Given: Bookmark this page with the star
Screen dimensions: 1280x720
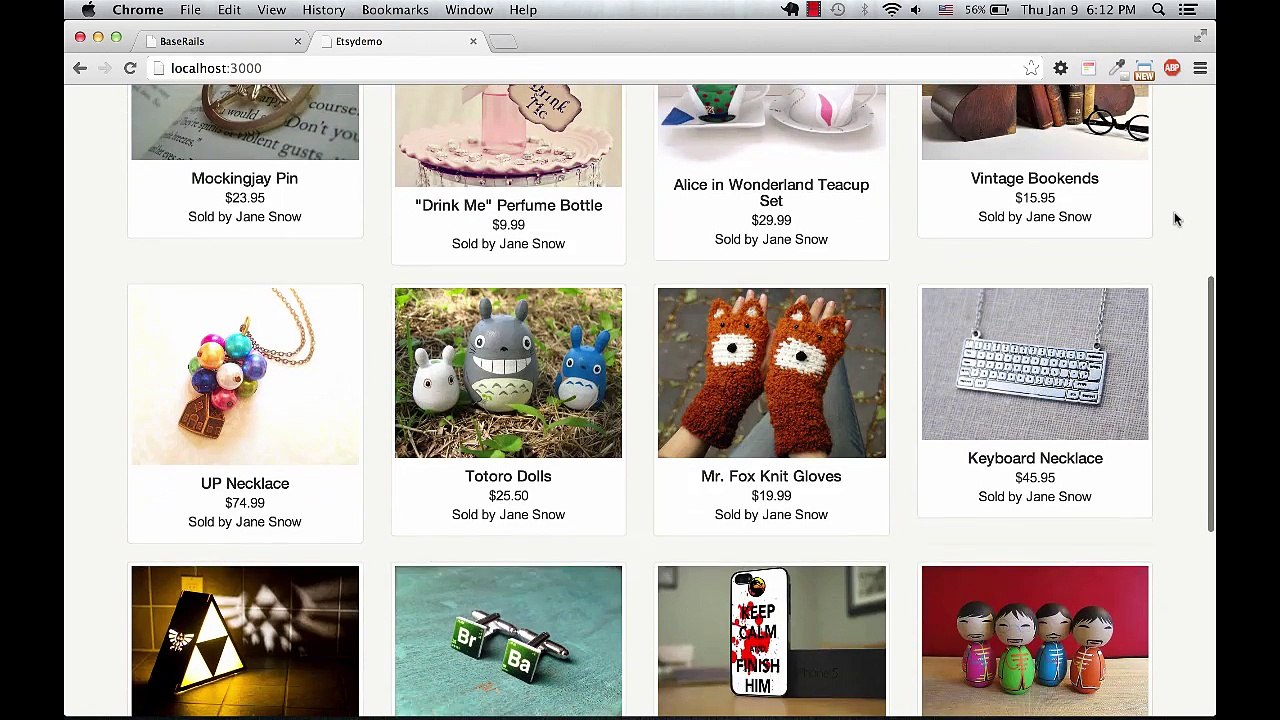Looking at the screenshot, I should (1031, 68).
